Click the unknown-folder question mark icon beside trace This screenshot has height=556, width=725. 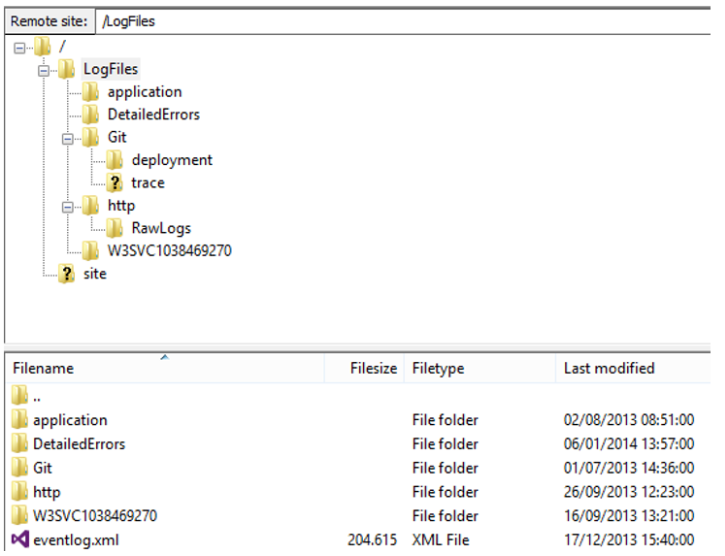click(116, 183)
